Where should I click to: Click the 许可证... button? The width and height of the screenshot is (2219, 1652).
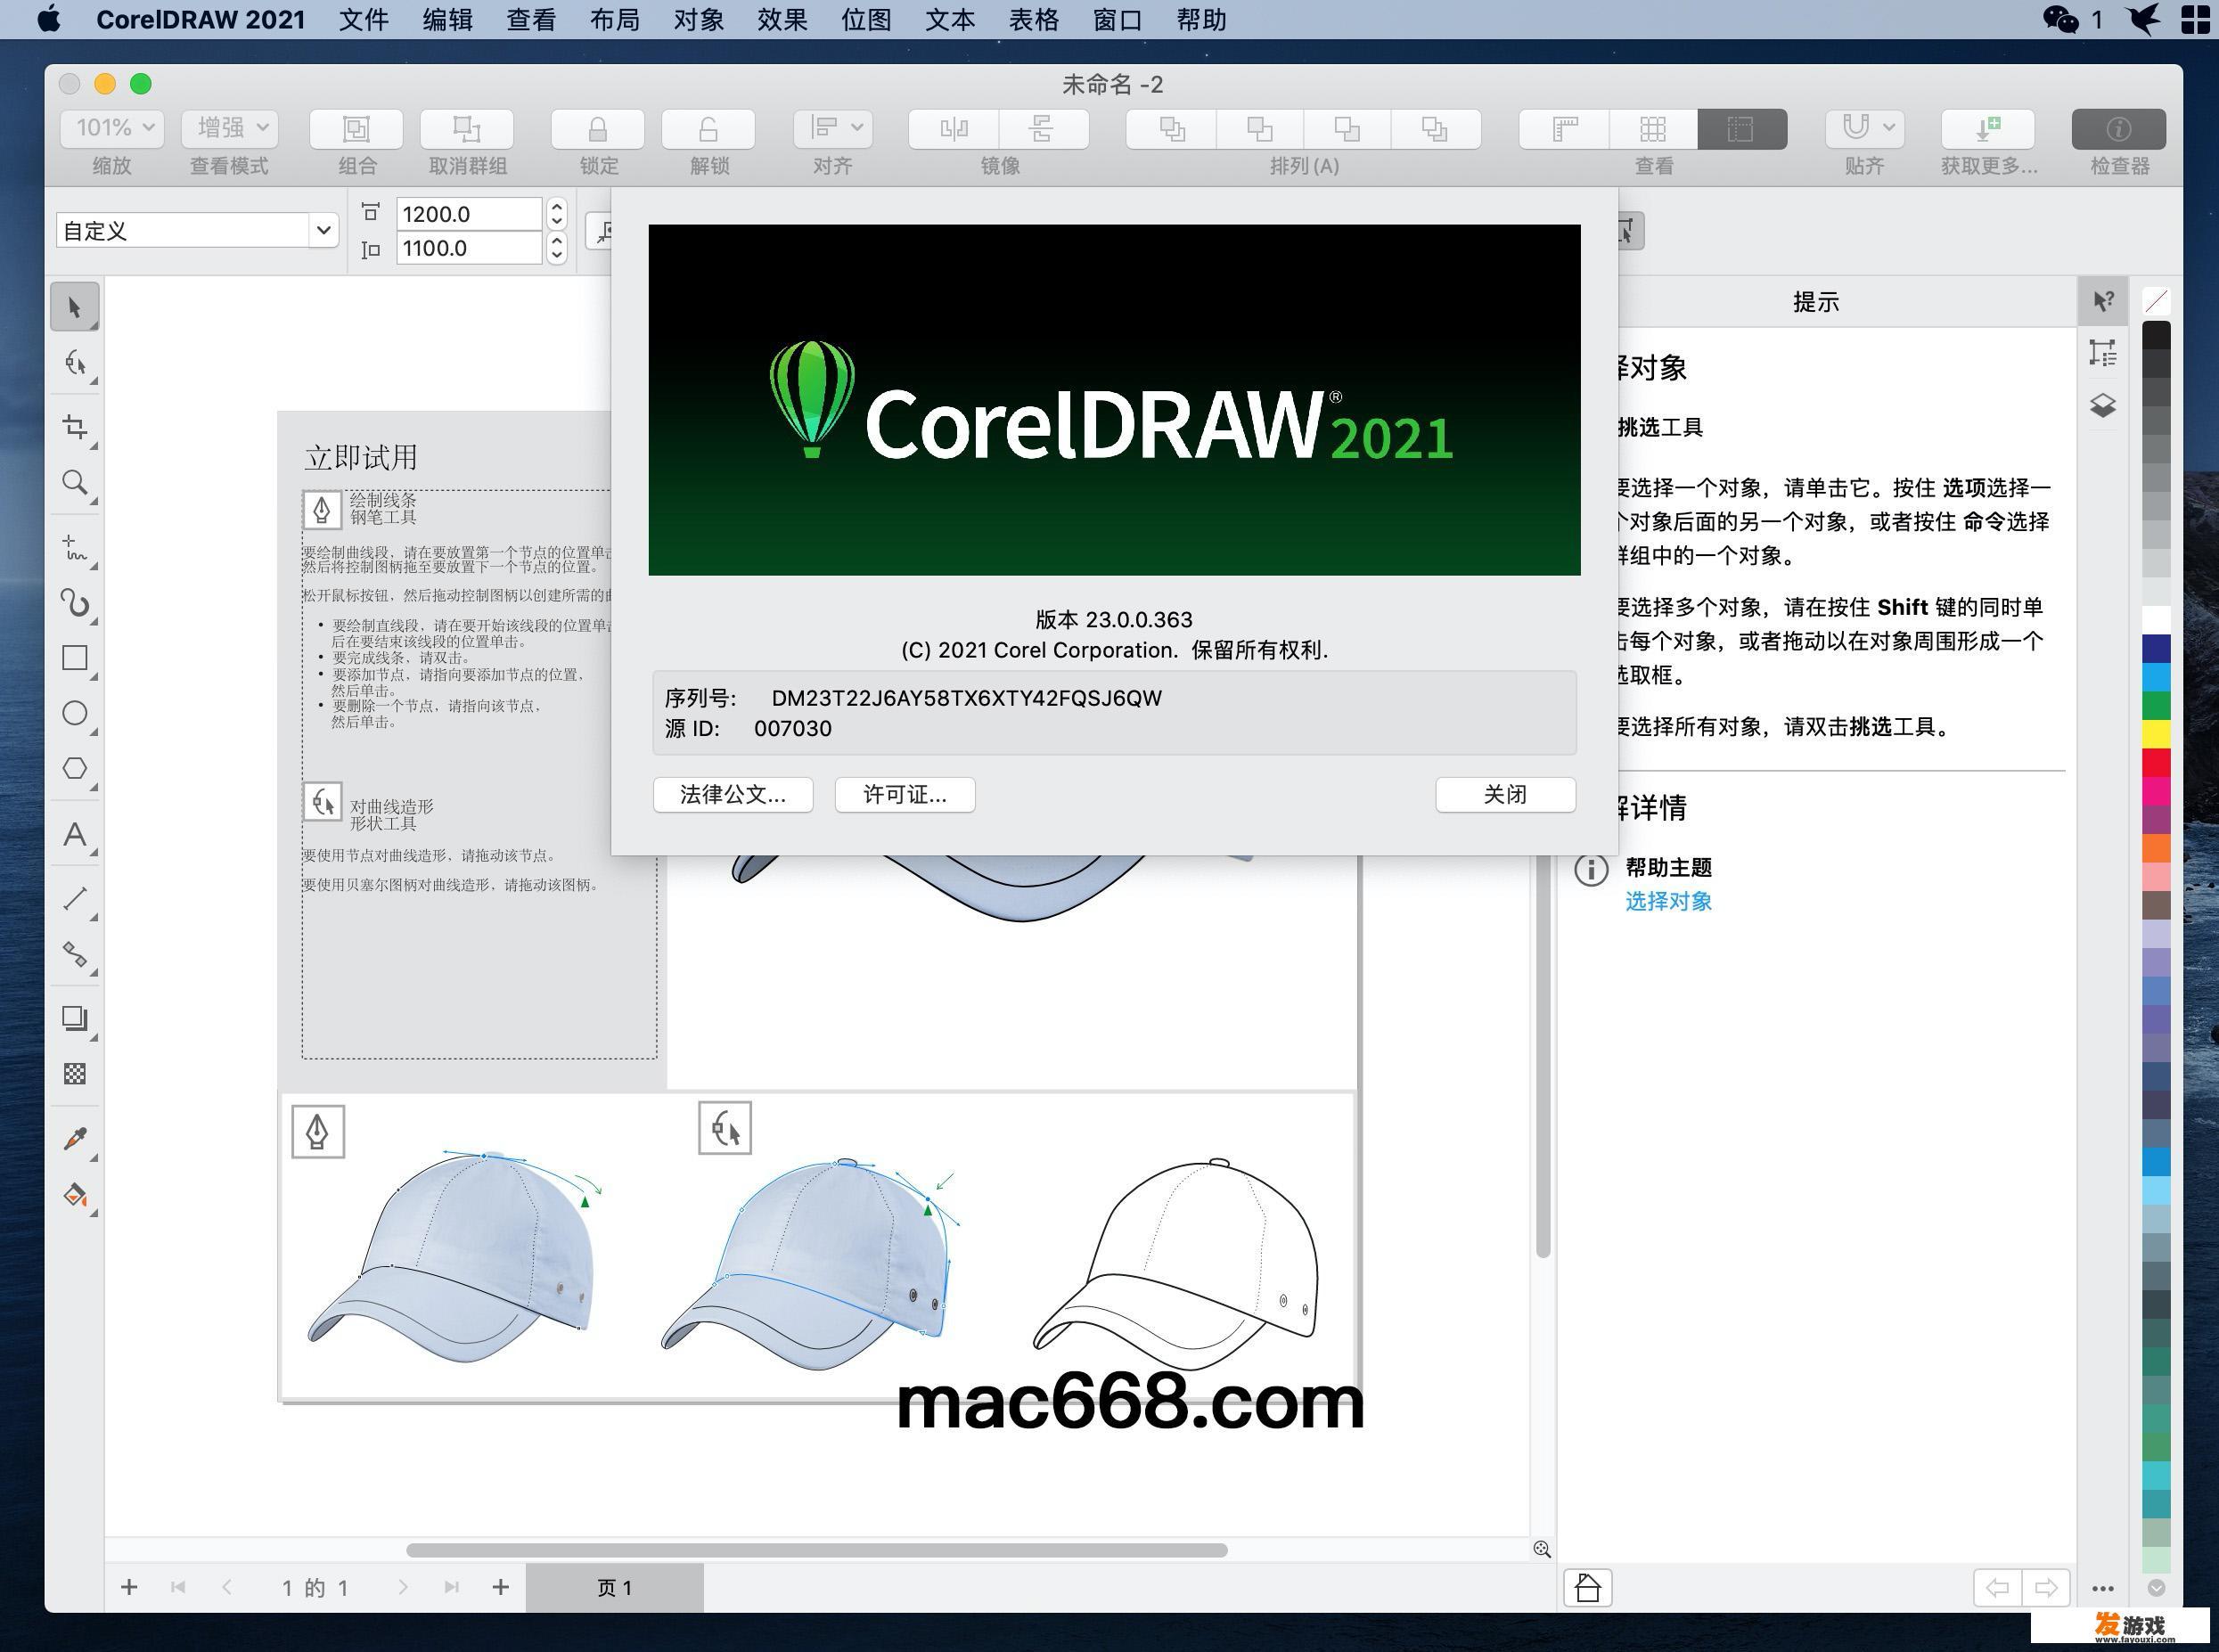coord(905,794)
